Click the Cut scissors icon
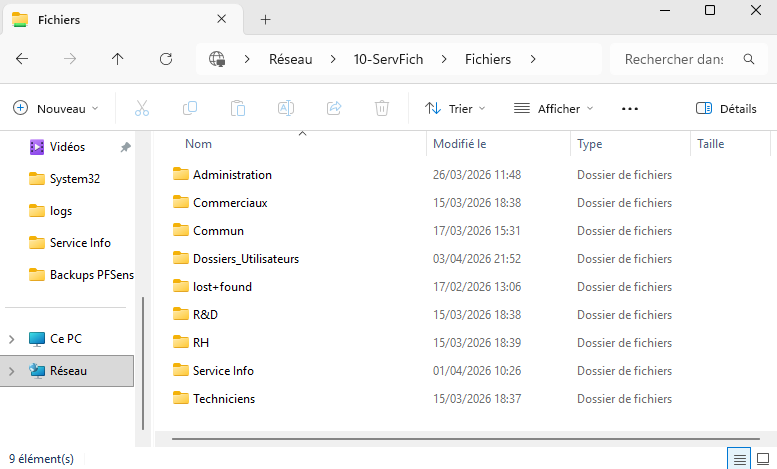 pos(142,108)
